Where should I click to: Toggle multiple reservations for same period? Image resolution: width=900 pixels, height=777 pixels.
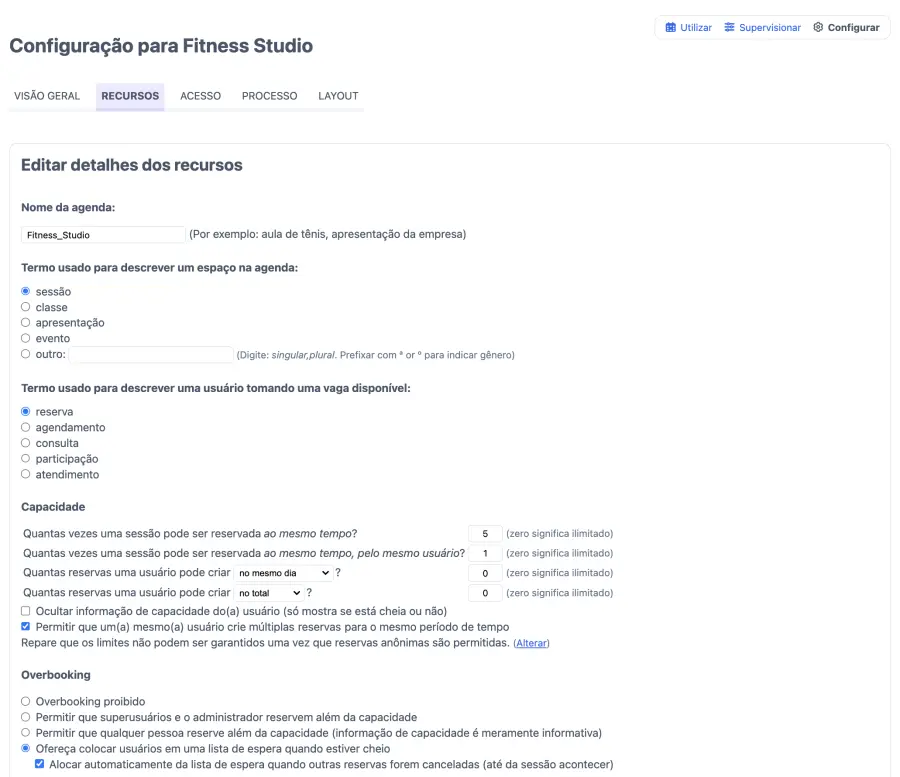point(26,627)
